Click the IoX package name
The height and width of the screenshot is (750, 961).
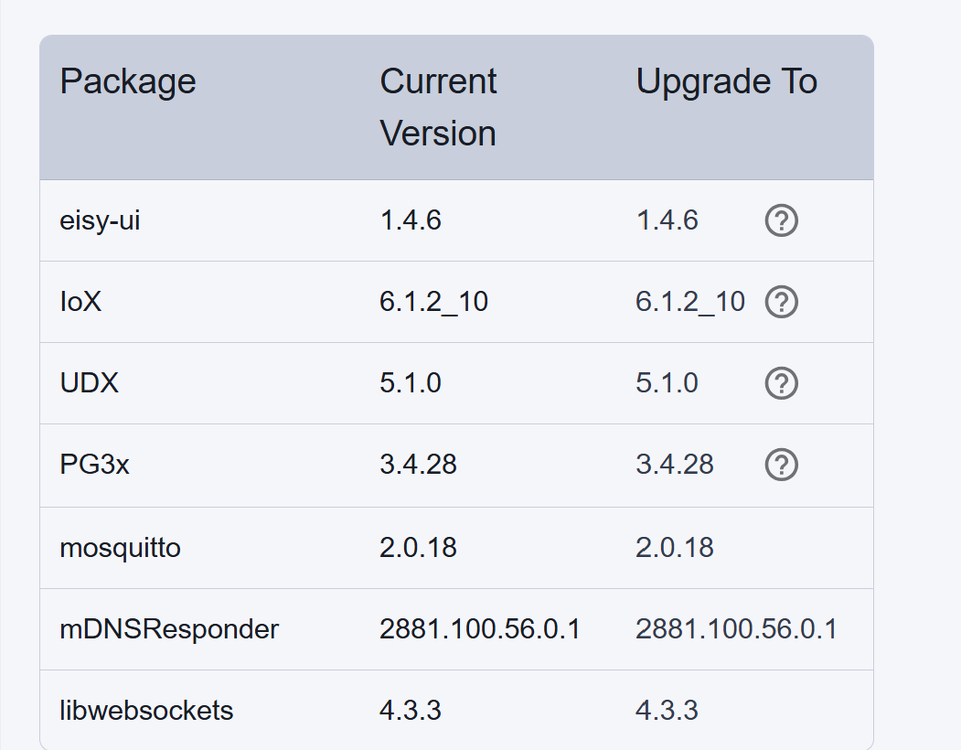click(x=80, y=302)
